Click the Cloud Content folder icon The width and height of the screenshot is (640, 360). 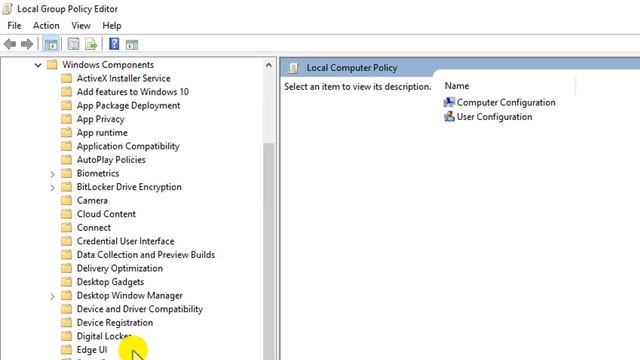66,214
